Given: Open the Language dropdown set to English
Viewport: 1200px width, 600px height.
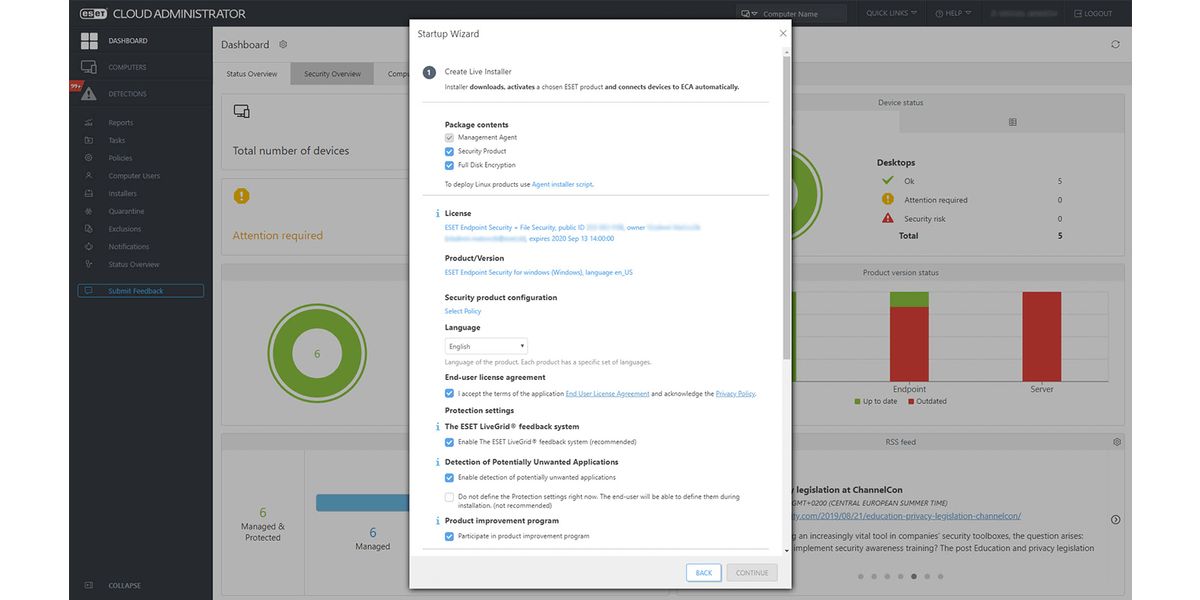Looking at the screenshot, I should (486, 346).
